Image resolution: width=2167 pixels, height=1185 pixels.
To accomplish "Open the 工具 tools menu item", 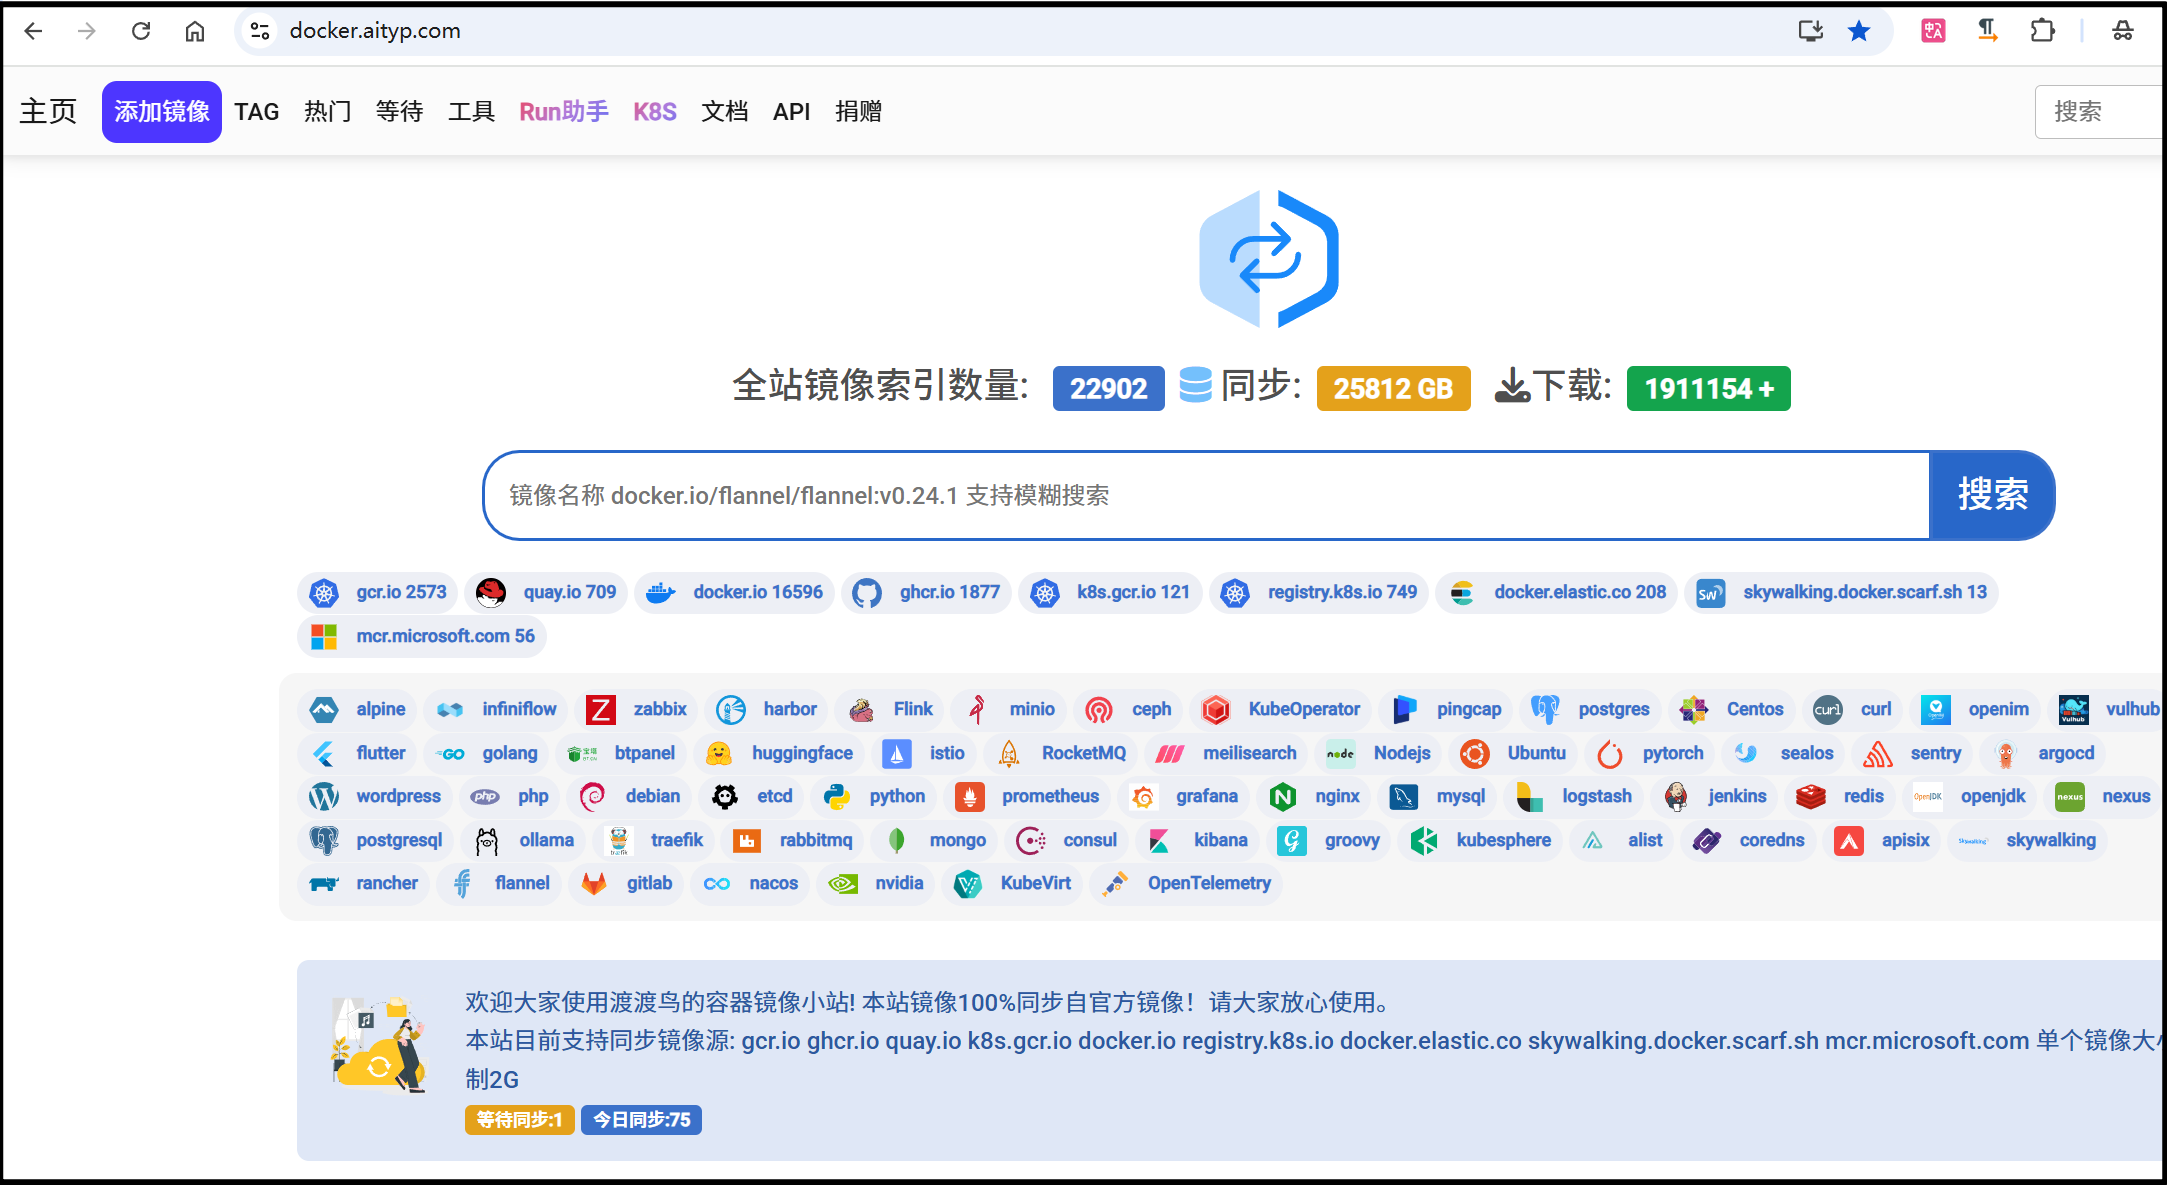I will (472, 112).
